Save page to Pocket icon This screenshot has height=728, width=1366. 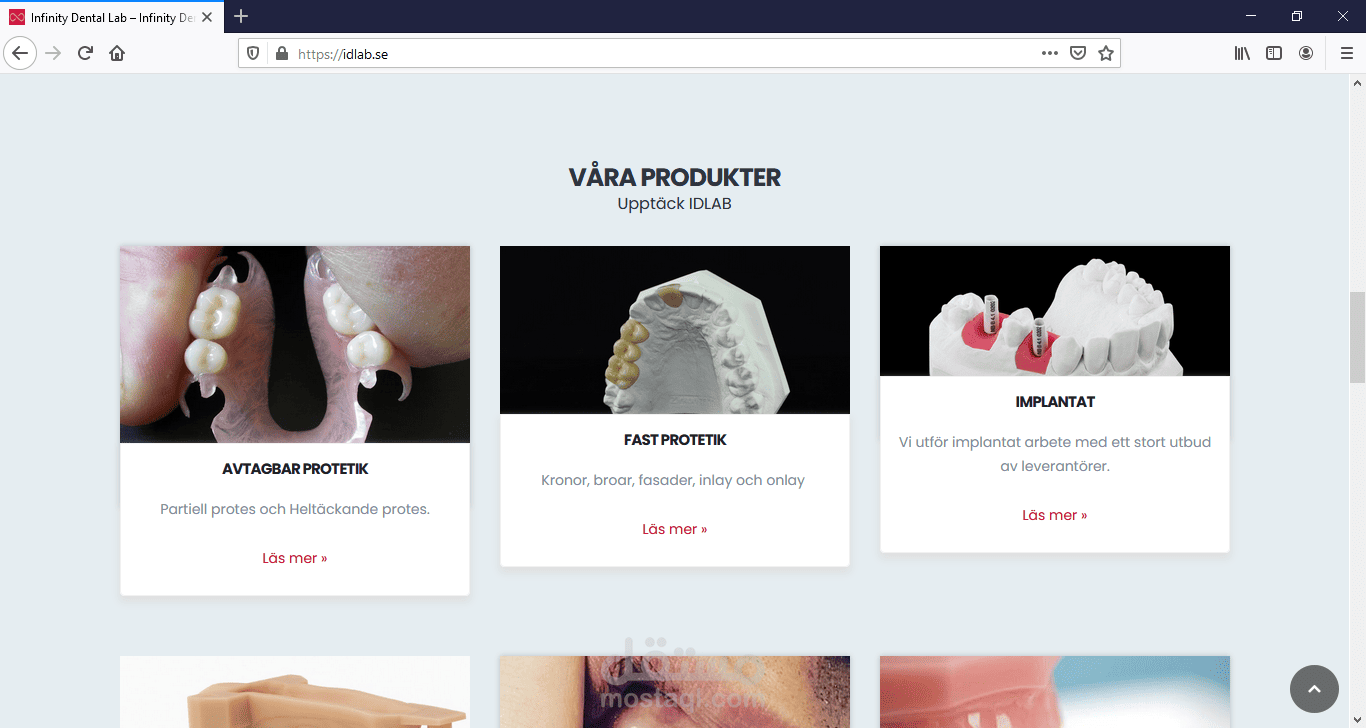tap(1078, 54)
